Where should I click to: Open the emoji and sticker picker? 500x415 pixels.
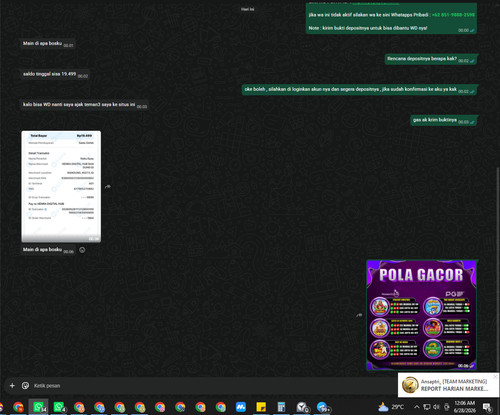pyautogui.click(x=25, y=386)
